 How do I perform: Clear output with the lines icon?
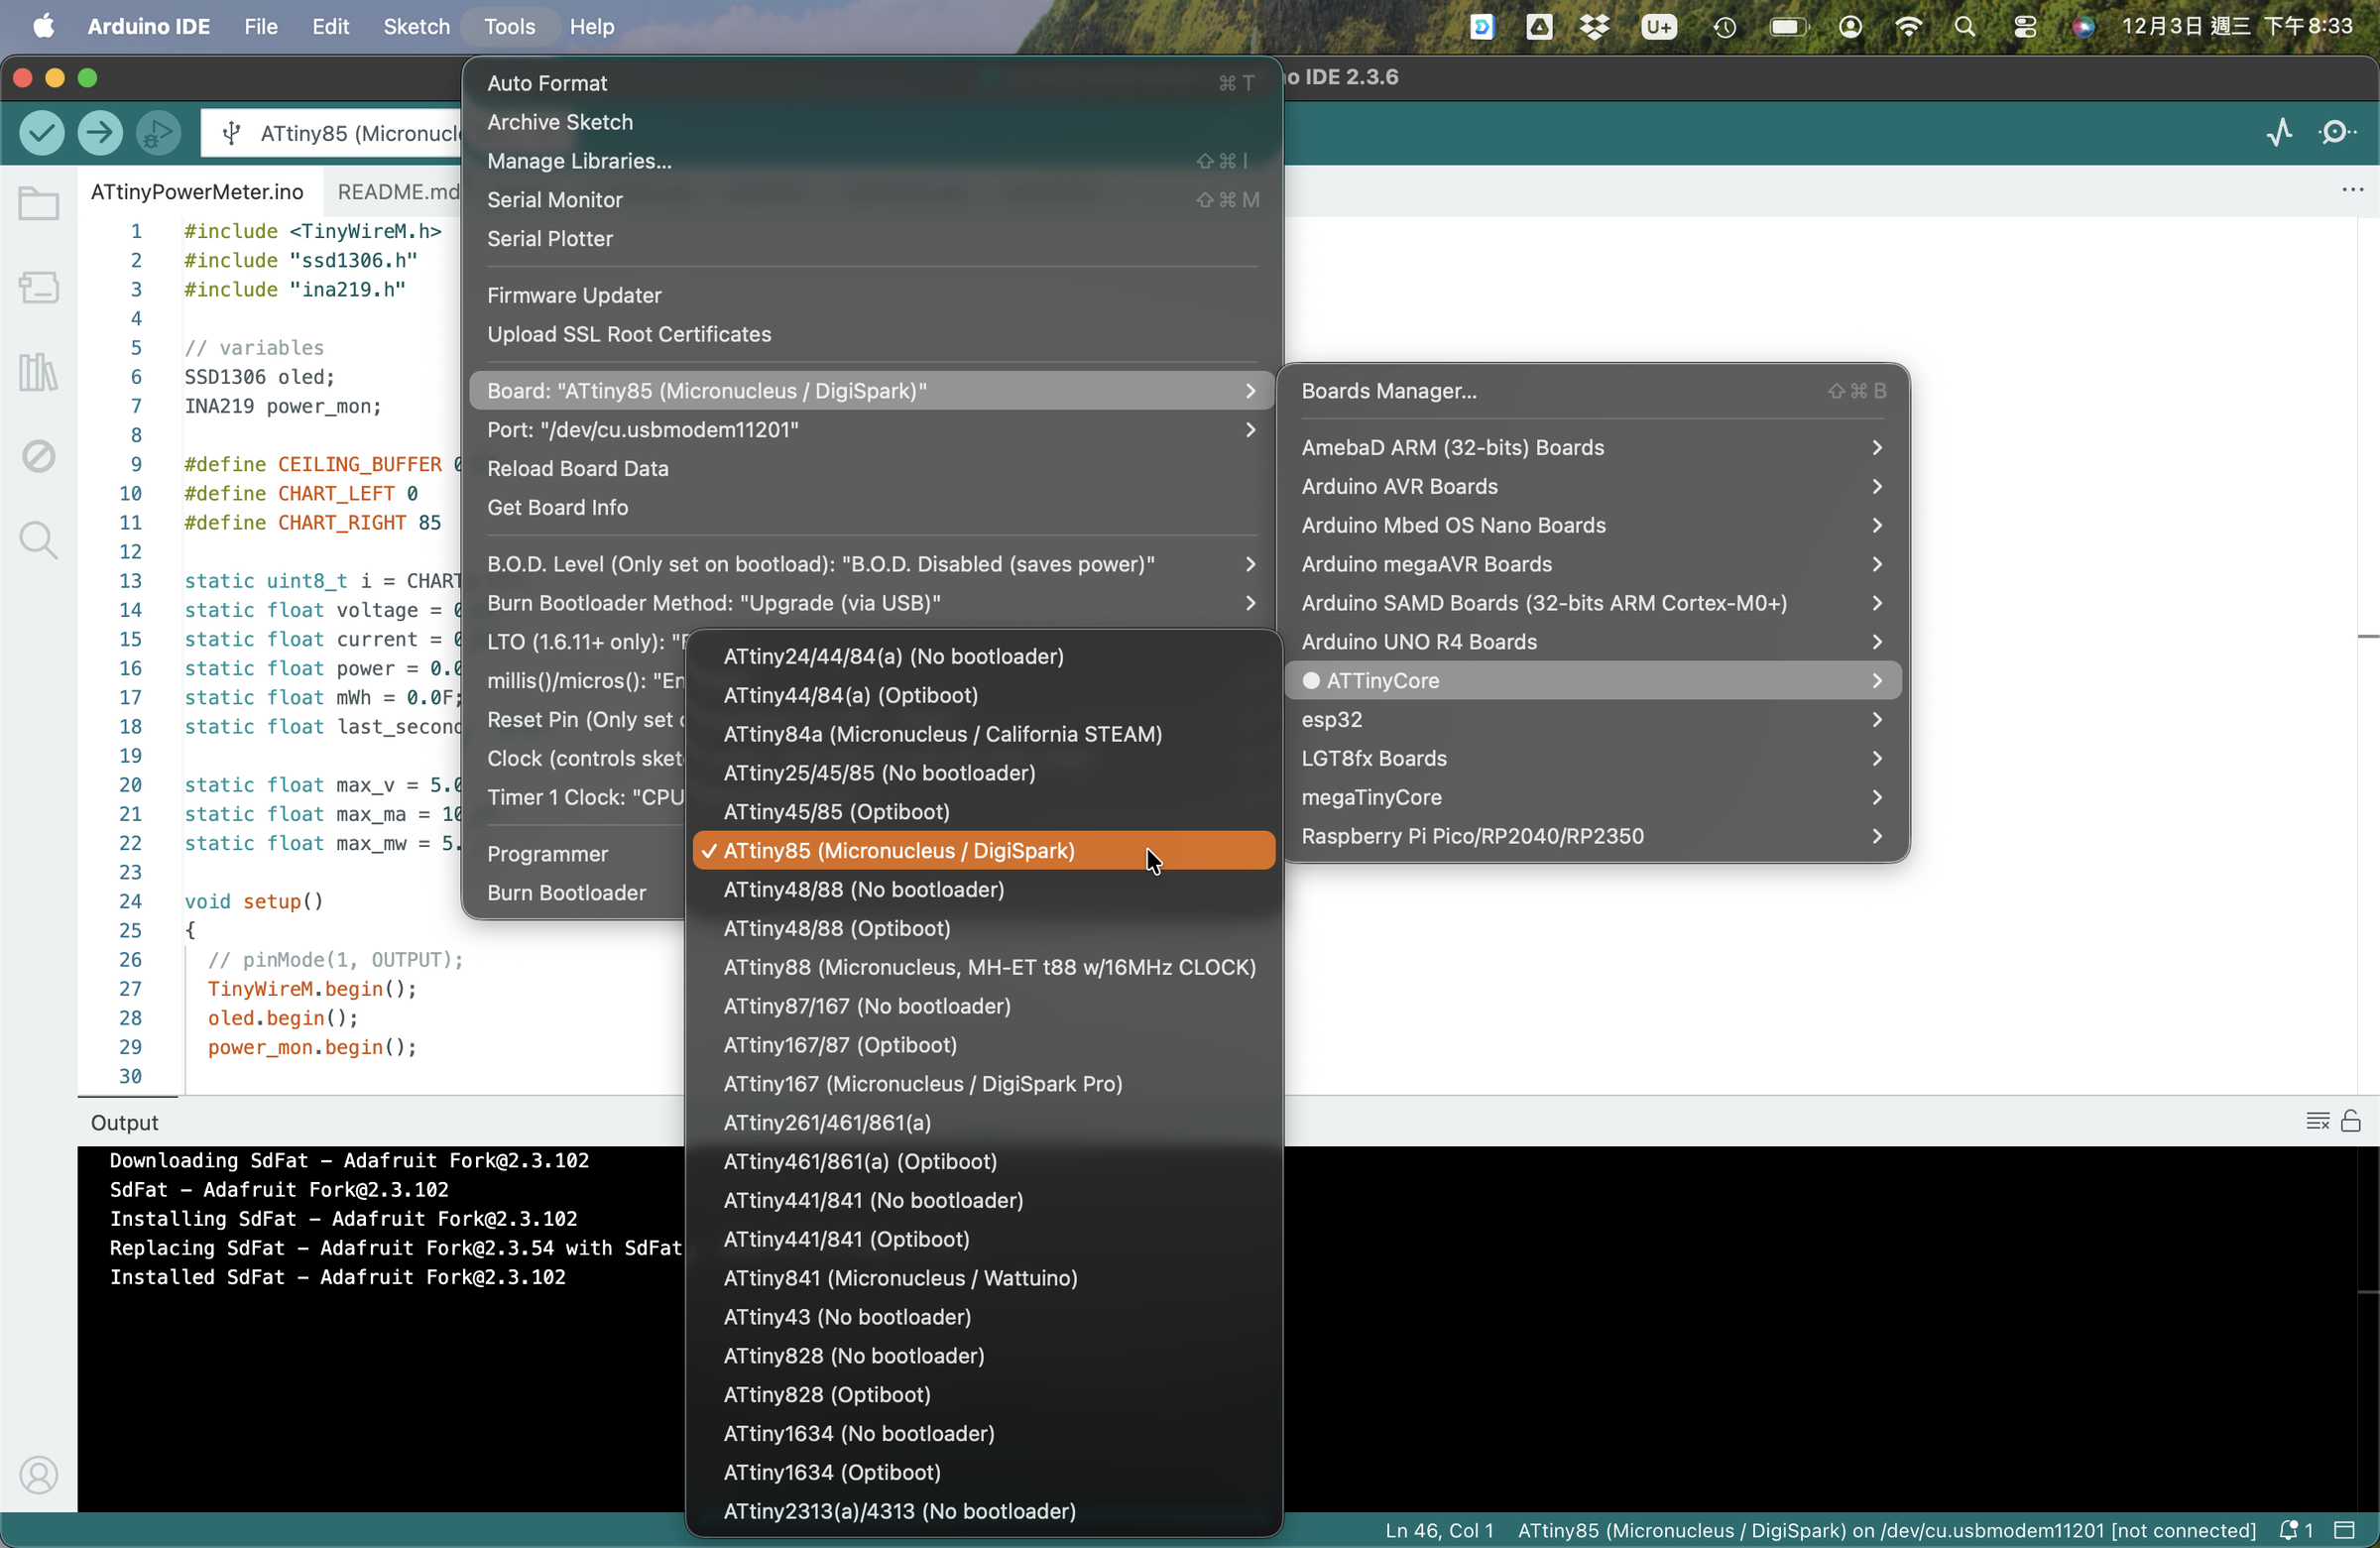pyautogui.click(x=2317, y=1121)
